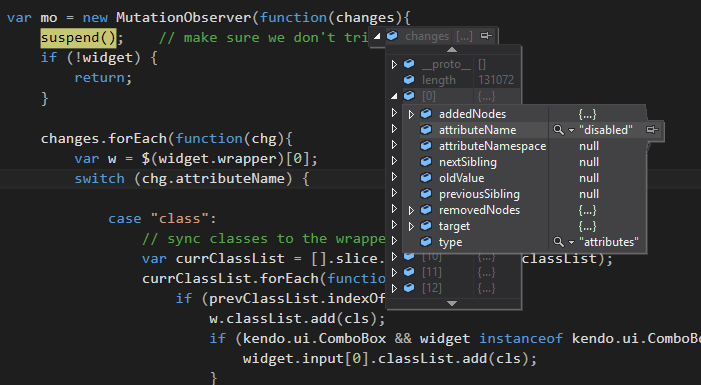Click the cube icon next to length
The height and width of the screenshot is (385, 701).
click(409, 80)
